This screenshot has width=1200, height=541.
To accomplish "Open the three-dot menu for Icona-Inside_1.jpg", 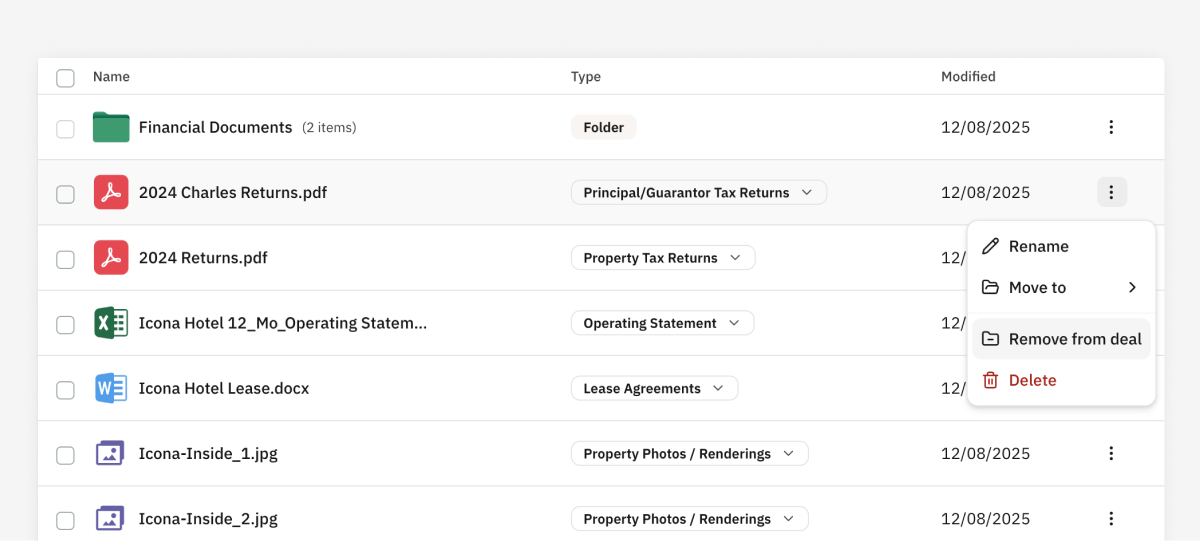I will 1111,453.
